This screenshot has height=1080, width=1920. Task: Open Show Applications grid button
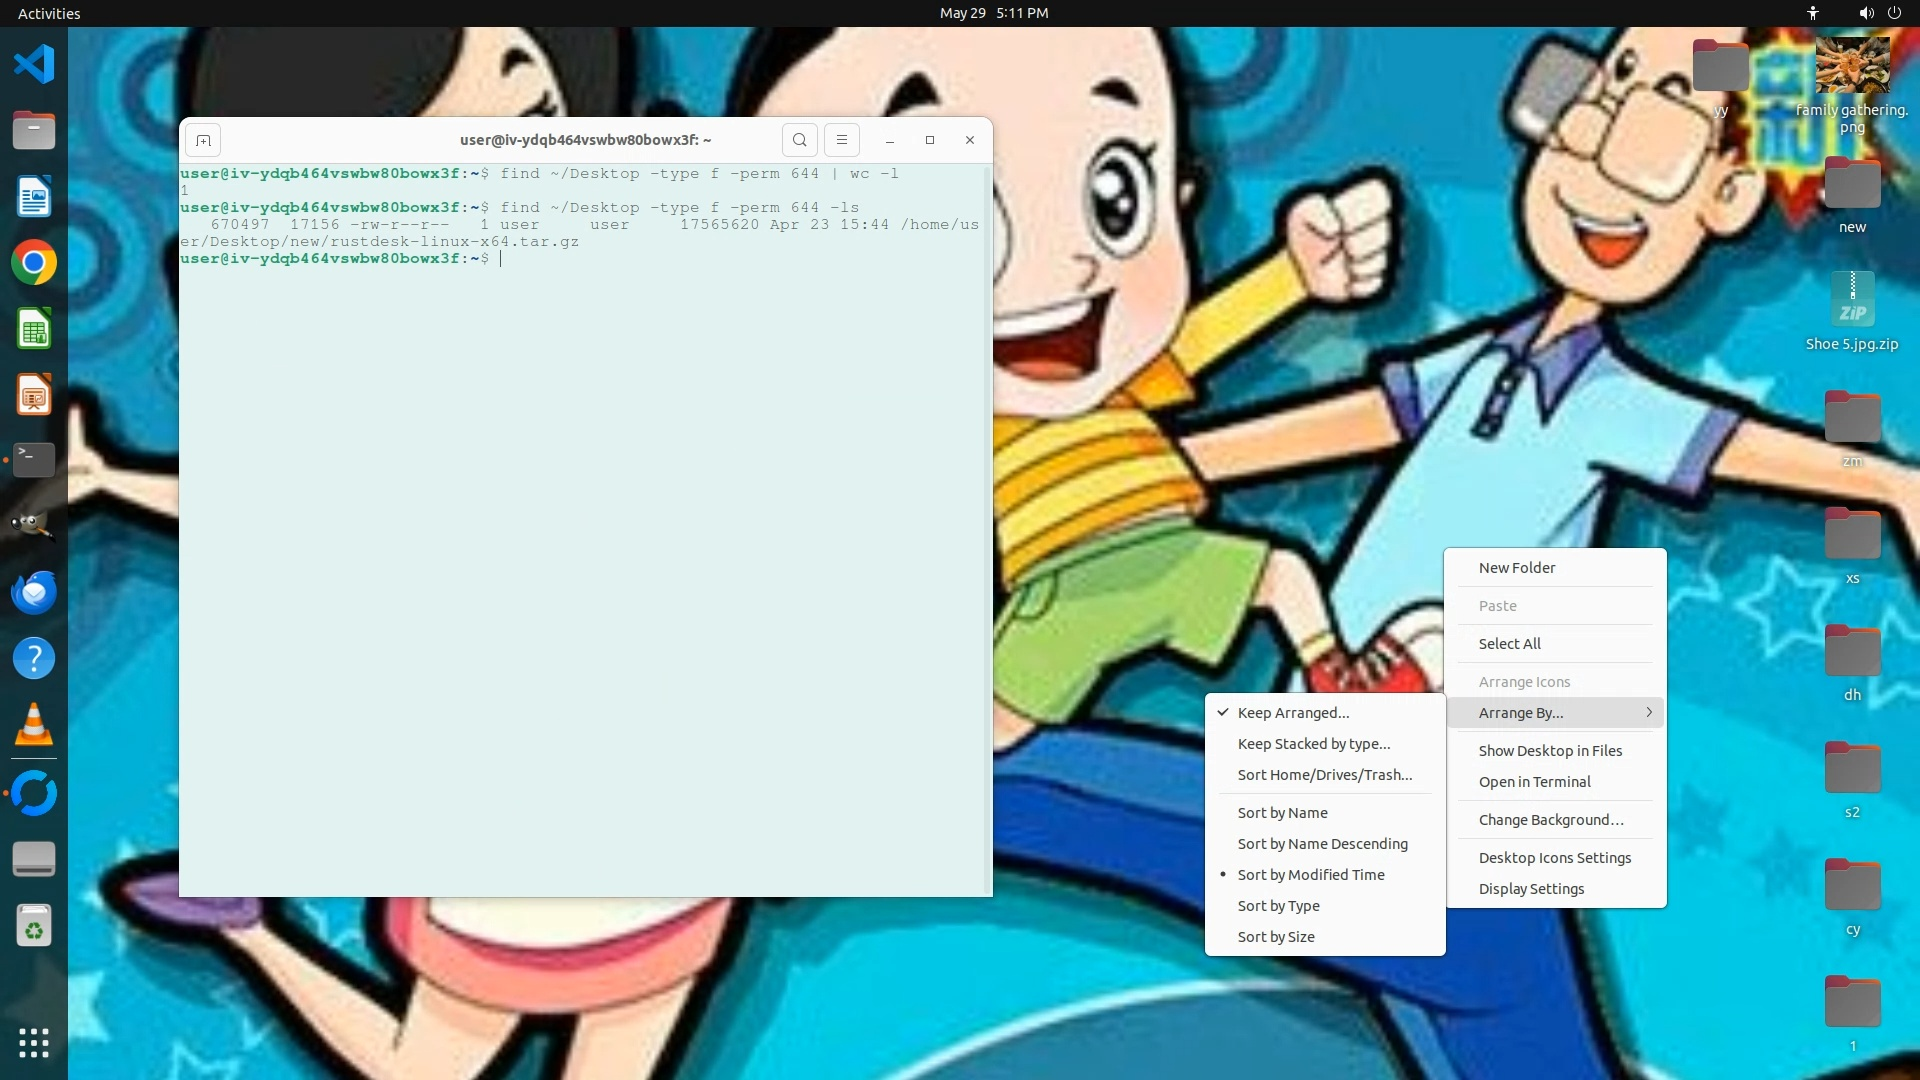(34, 1043)
